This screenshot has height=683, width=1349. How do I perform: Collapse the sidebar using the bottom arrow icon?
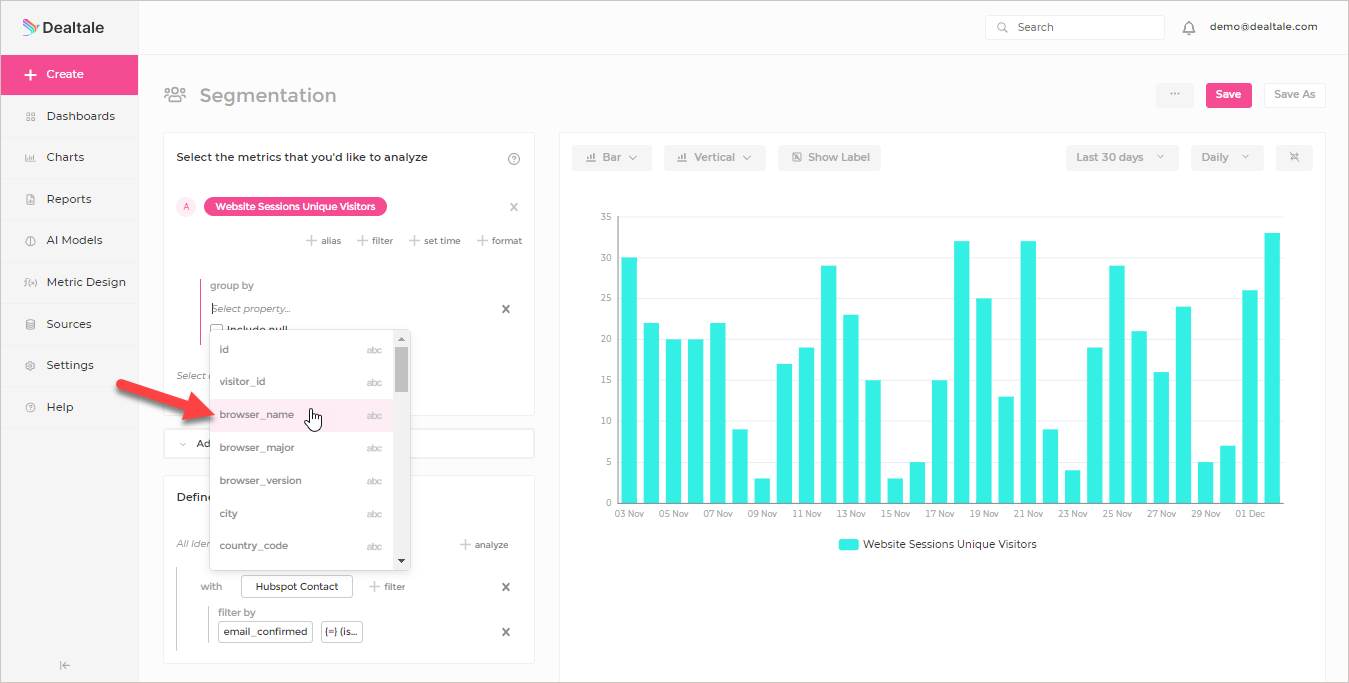click(x=65, y=665)
